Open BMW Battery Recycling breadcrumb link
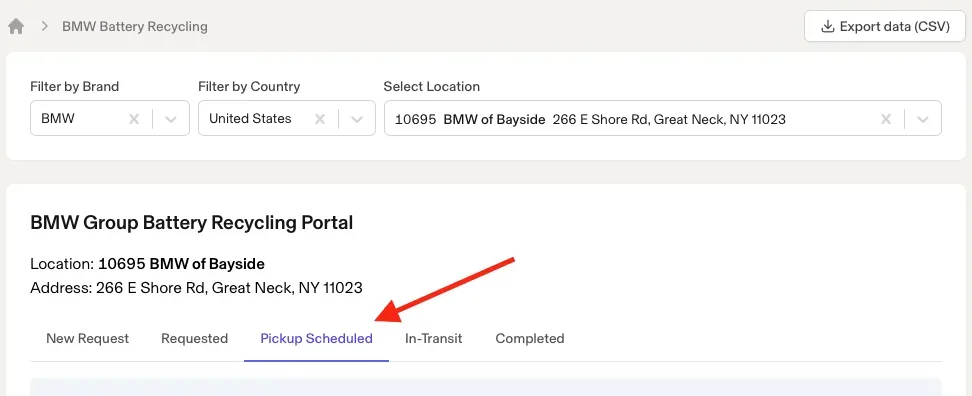The image size is (972, 396). pyautogui.click(x=135, y=27)
